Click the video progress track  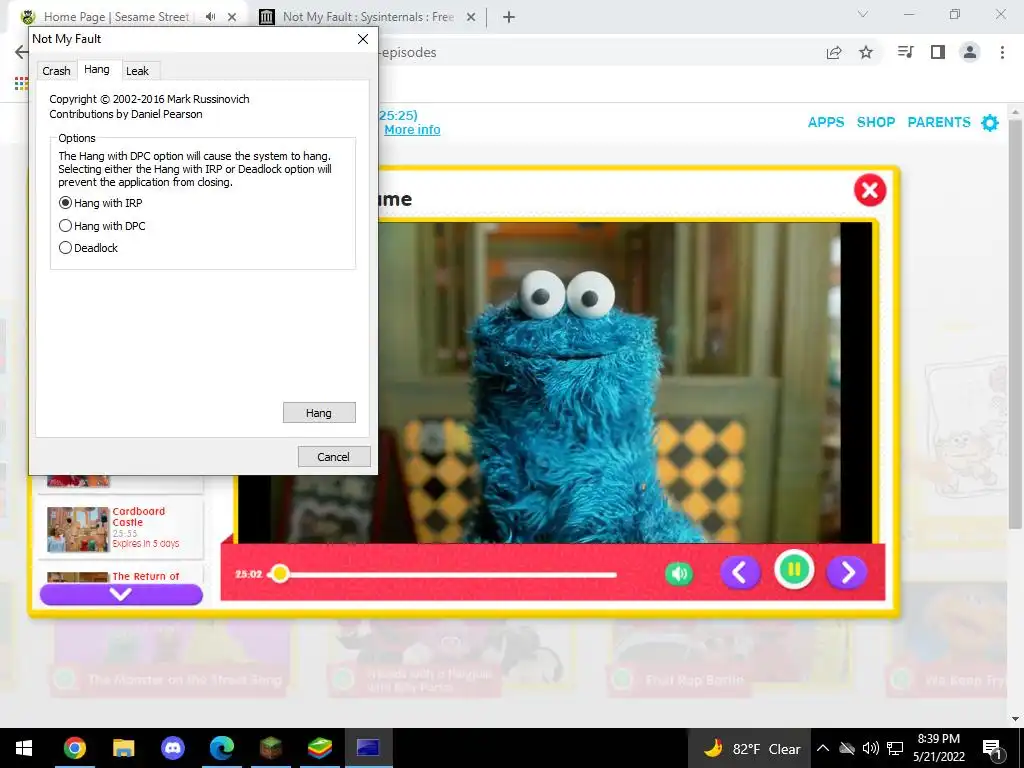444,575
